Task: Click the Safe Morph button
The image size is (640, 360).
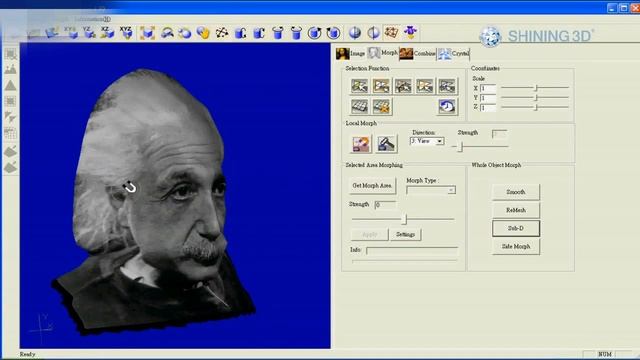Action: (x=516, y=247)
